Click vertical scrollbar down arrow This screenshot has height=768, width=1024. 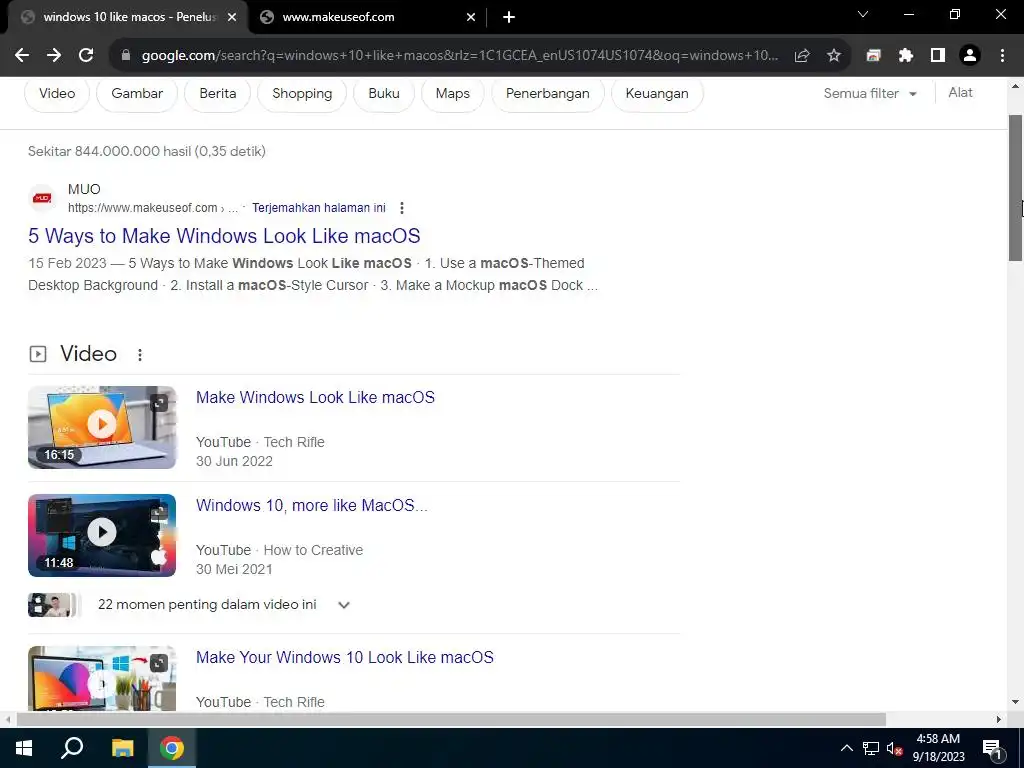point(1015,702)
